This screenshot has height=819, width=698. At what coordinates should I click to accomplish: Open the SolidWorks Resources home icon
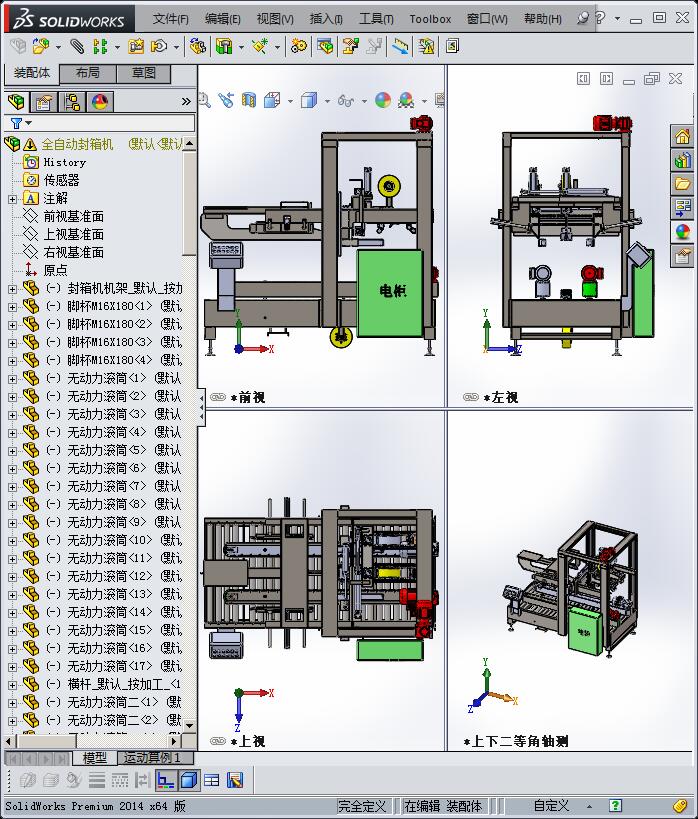[682, 137]
